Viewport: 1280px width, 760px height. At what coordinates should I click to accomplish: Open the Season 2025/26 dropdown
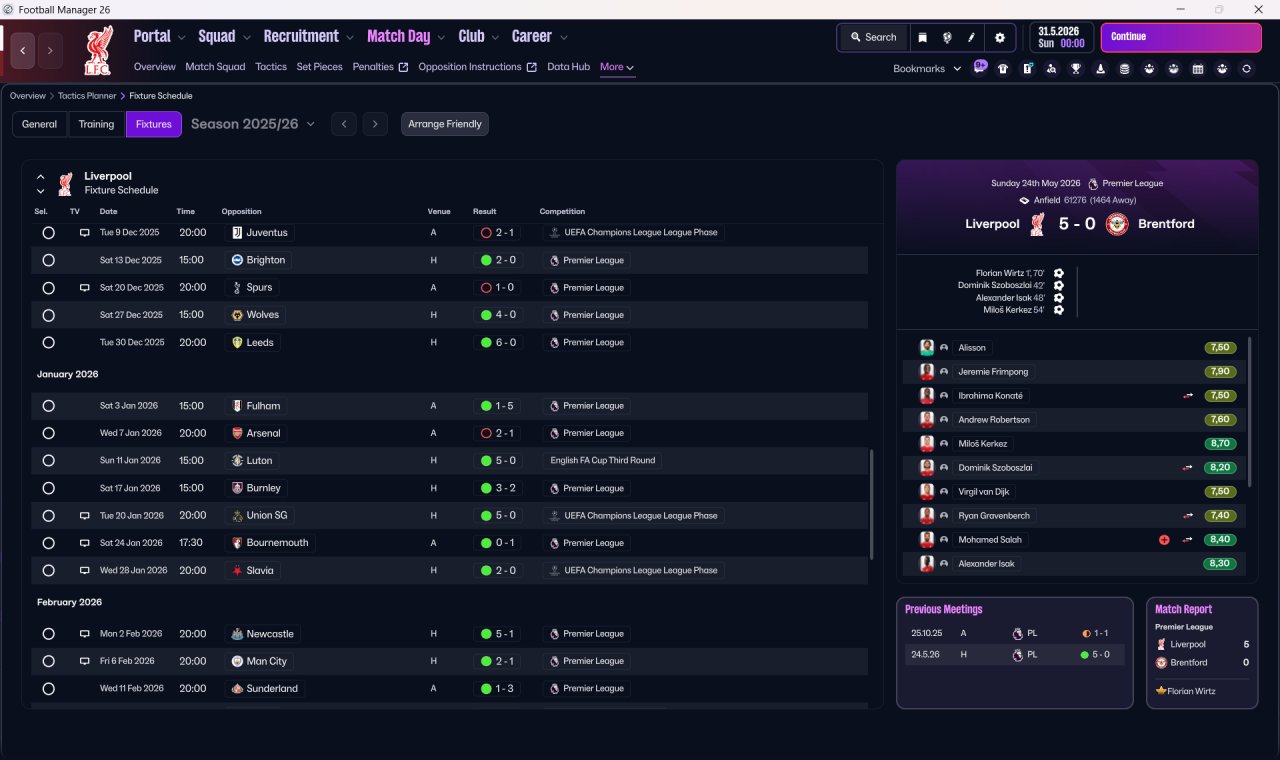pos(253,124)
